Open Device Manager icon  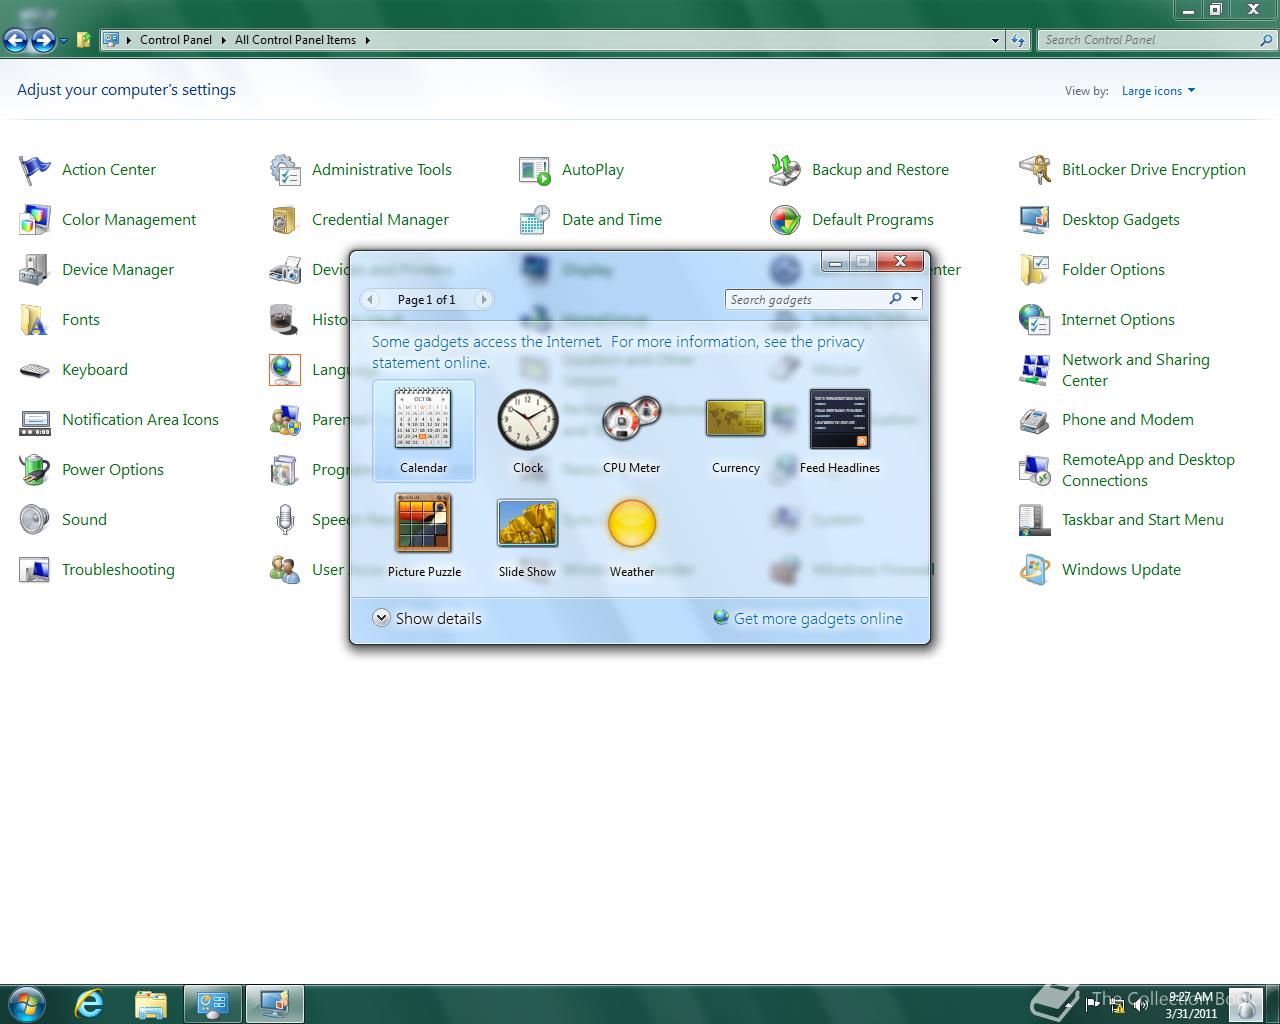click(34, 270)
